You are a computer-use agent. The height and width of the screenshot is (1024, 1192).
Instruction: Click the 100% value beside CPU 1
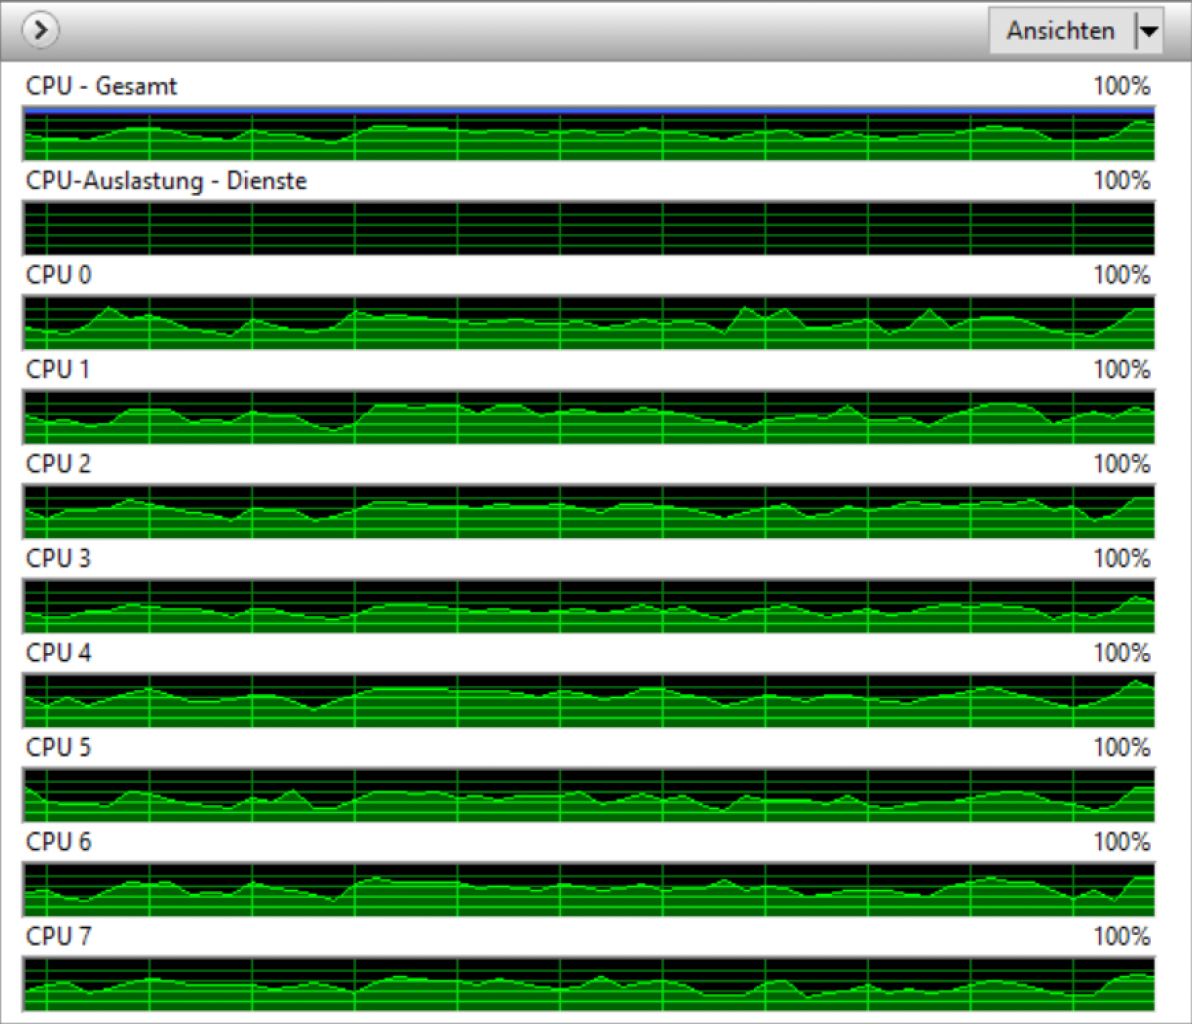click(x=1121, y=369)
